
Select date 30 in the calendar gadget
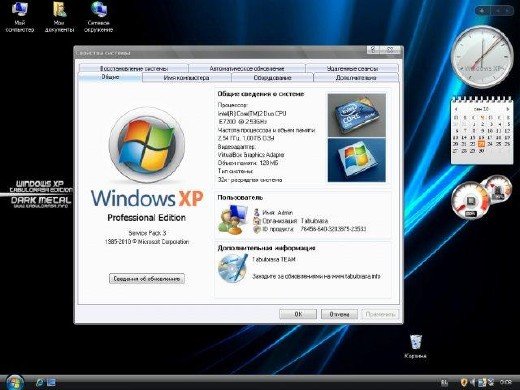481,151
